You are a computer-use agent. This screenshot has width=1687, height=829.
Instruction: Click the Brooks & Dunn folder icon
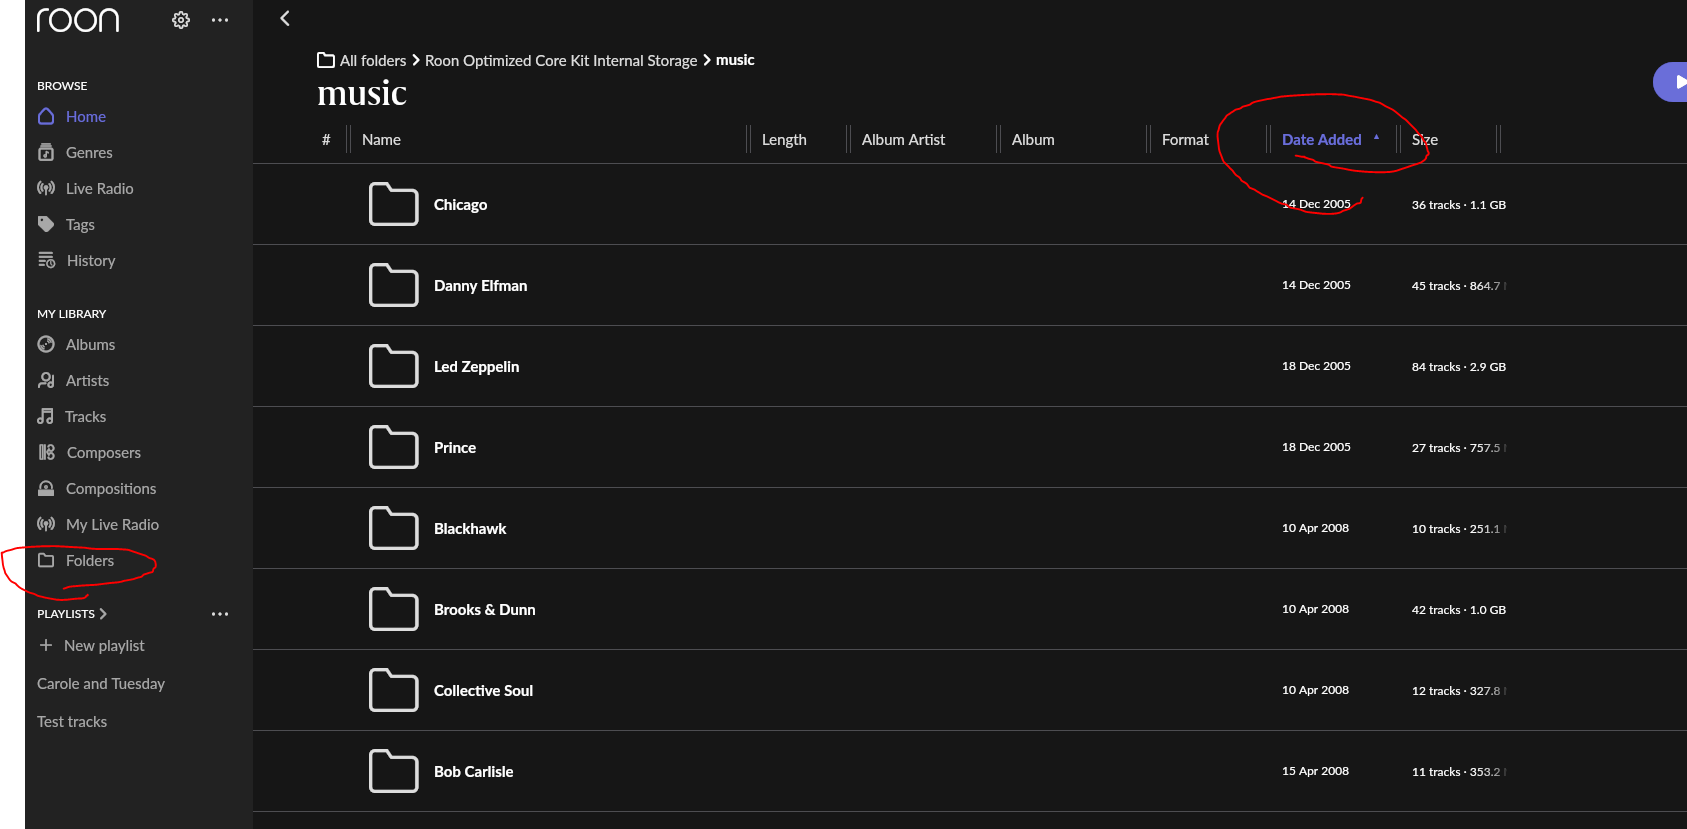(394, 609)
